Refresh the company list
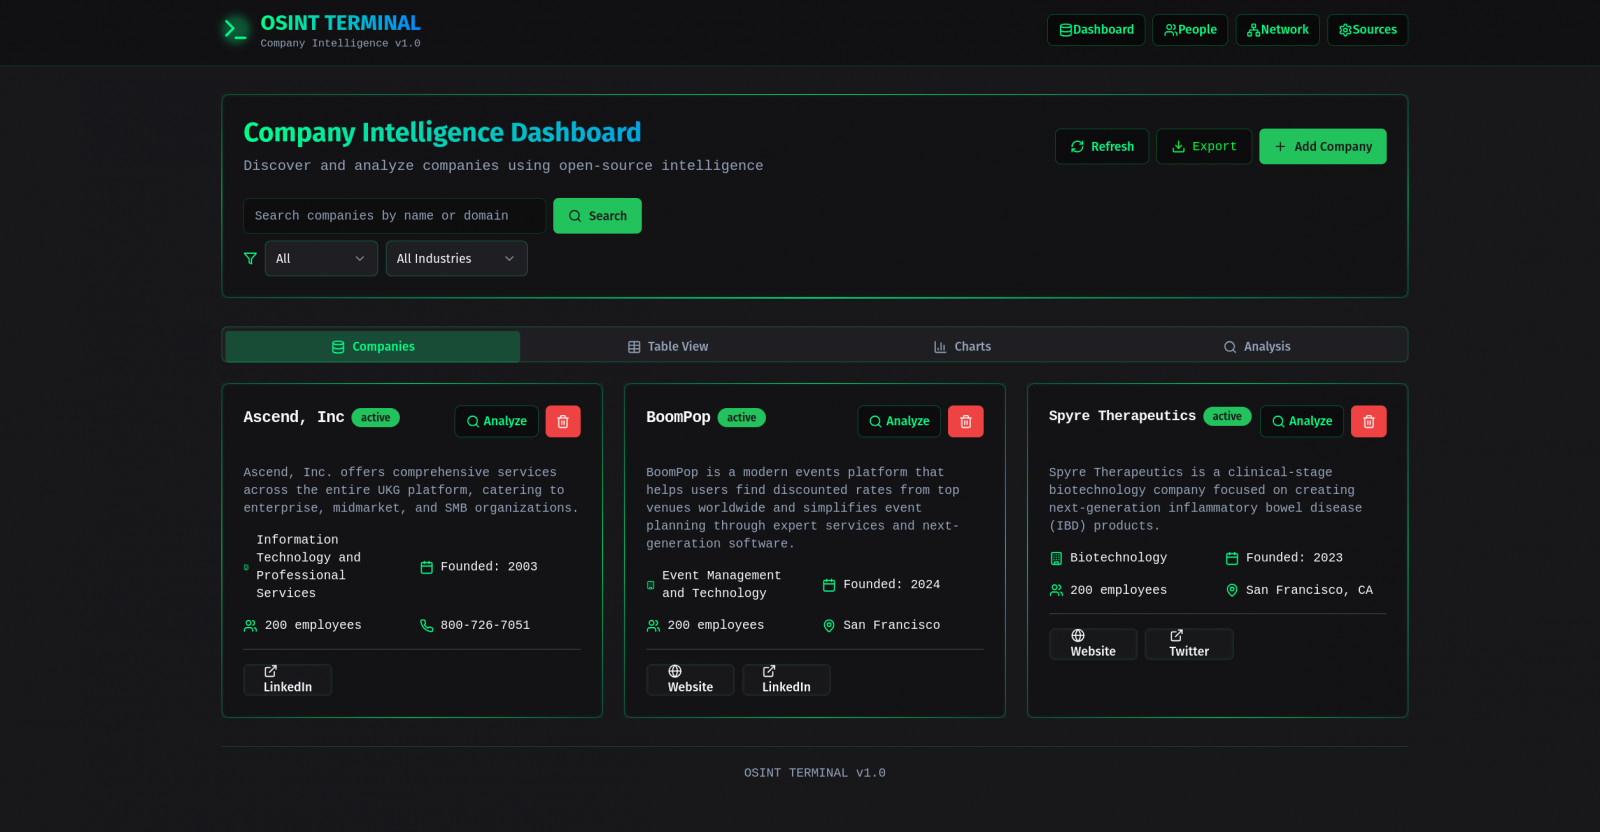Image resolution: width=1600 pixels, height=832 pixels. pos(1102,147)
